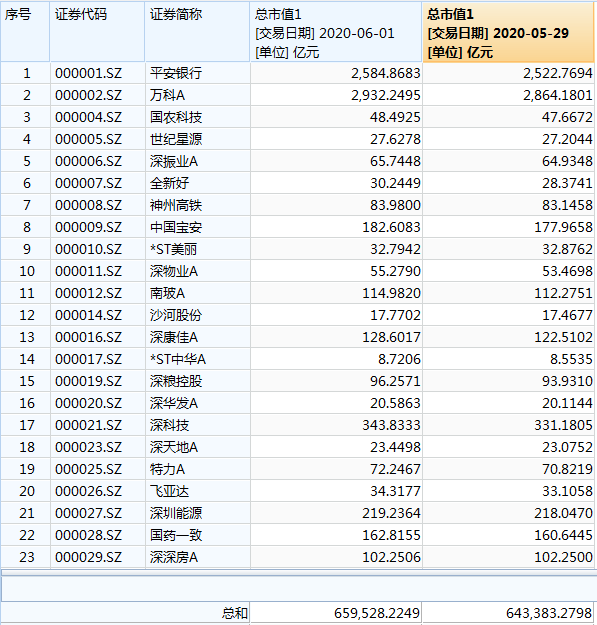Image resolution: width=597 pixels, height=625 pixels.
Task: Select the *ST美丽 name cell
Action: 198,249
